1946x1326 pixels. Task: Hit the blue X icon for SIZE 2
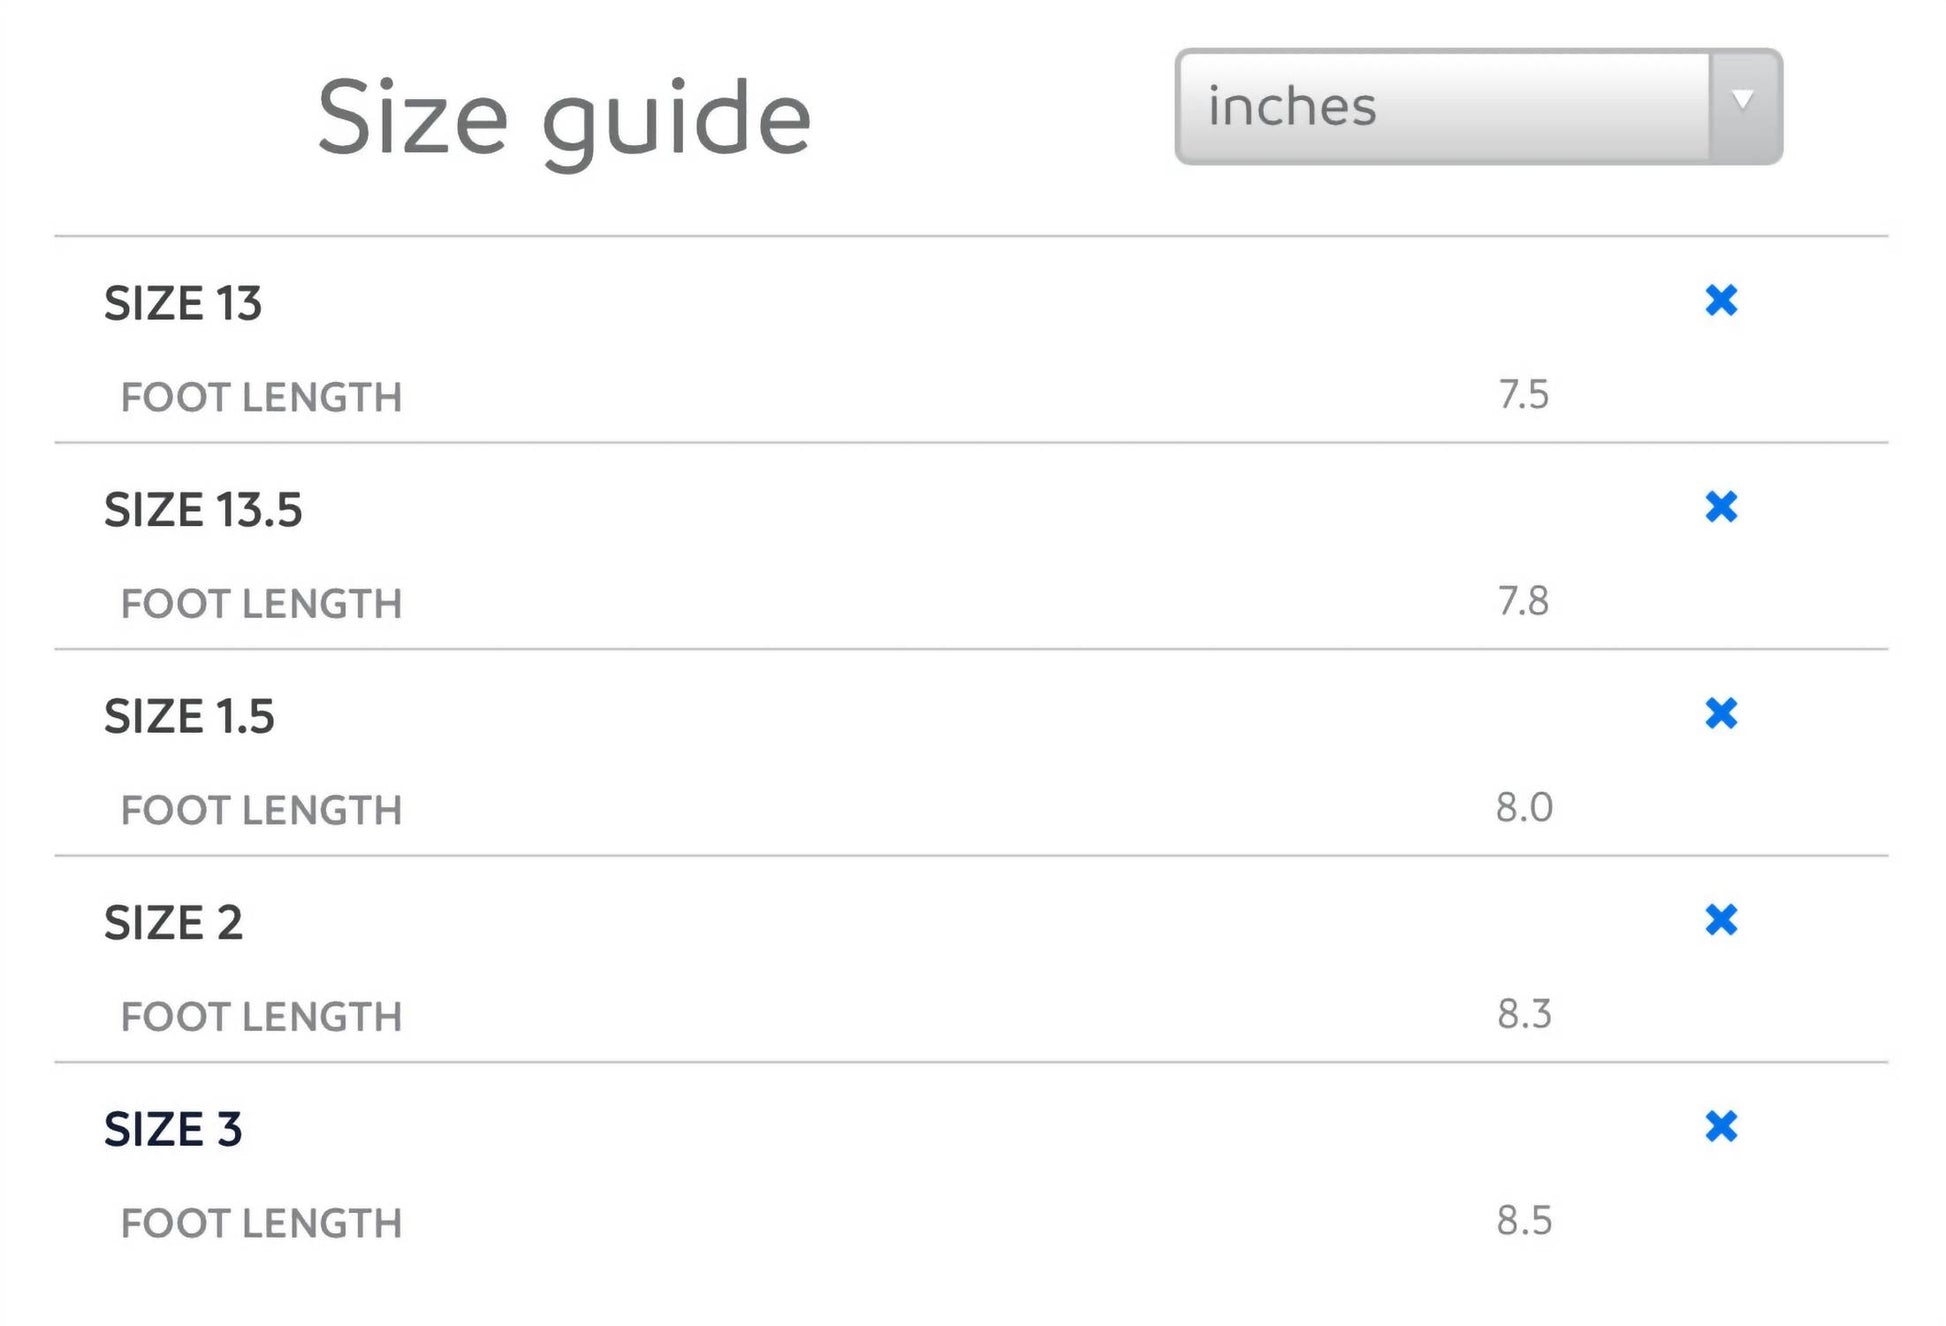pos(1721,920)
